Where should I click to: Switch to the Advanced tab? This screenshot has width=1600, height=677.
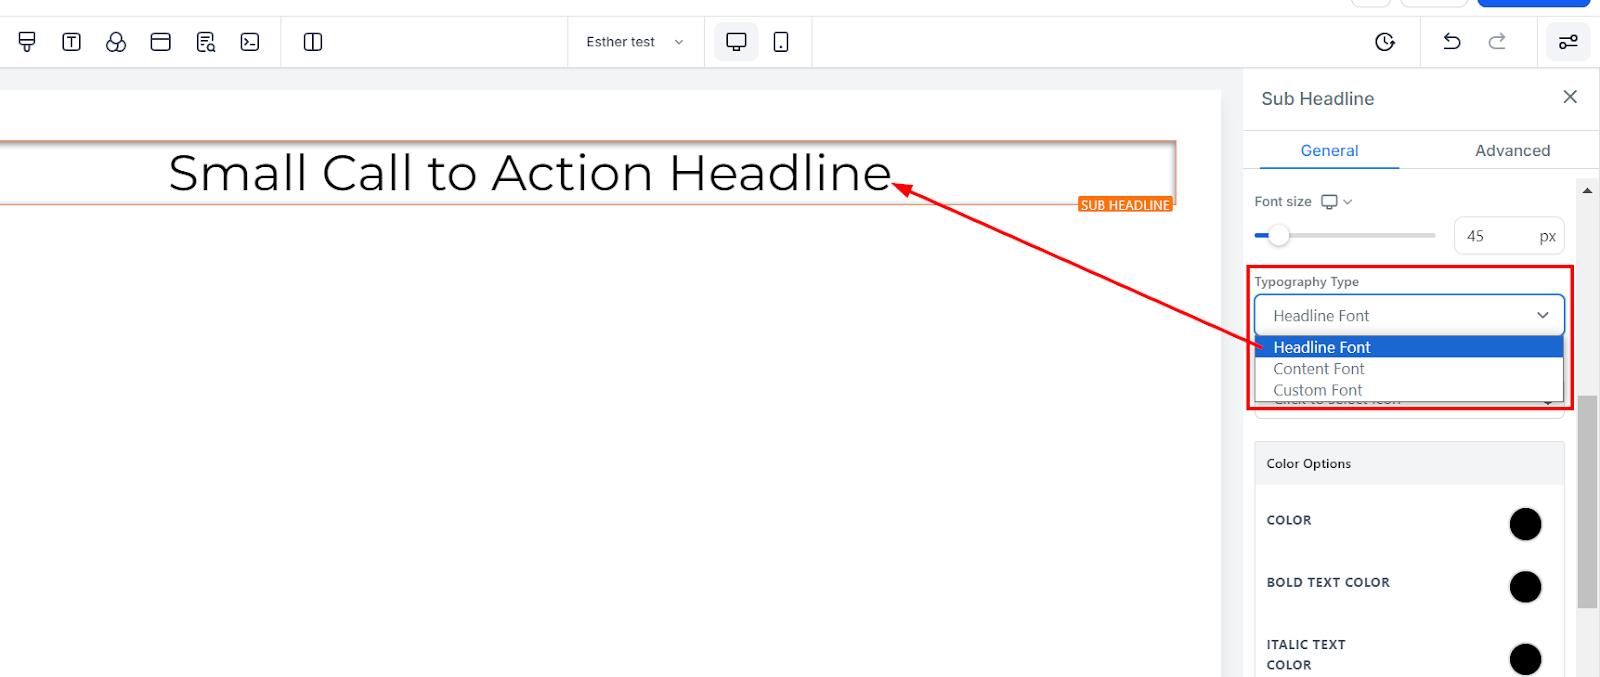click(1512, 151)
